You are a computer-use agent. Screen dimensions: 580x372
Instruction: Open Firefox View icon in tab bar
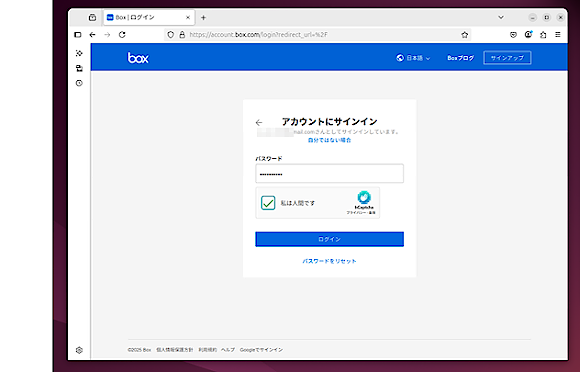tap(92, 17)
